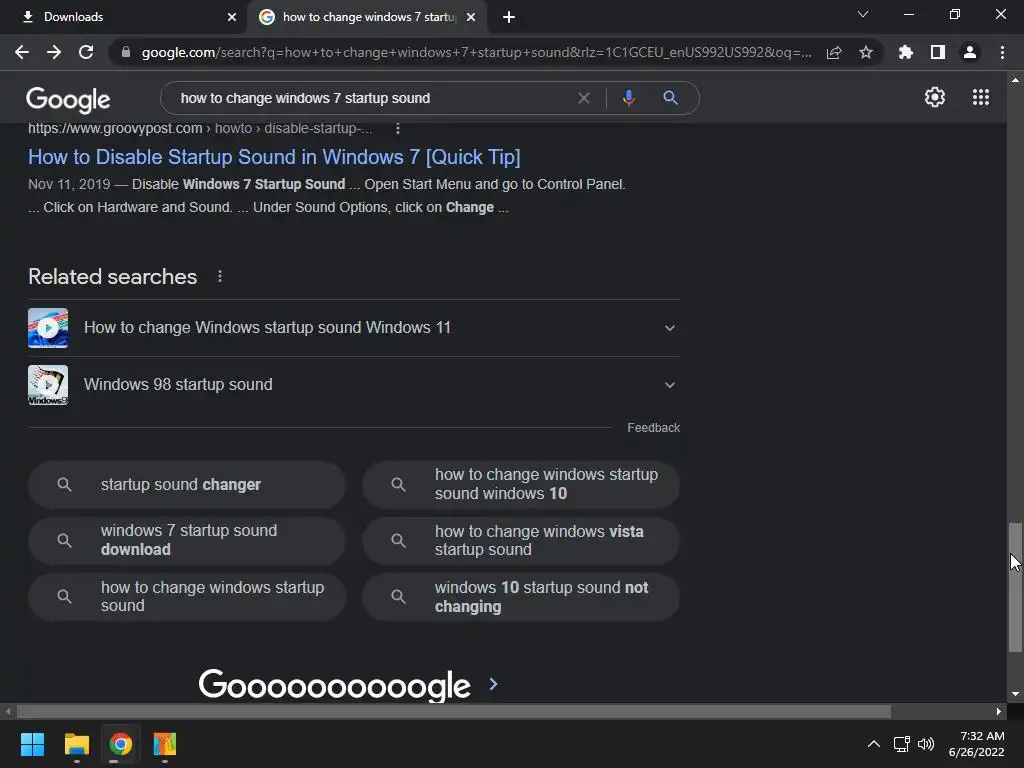Search startup sound windows 10 suggestion
The image size is (1024, 768).
tap(521, 485)
